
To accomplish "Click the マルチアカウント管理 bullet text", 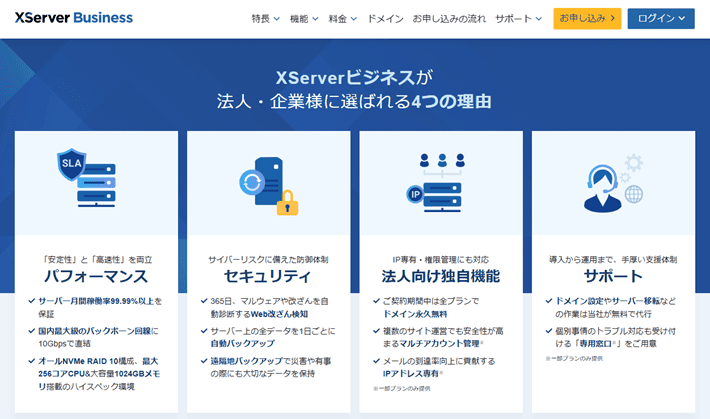I will click(443, 337).
